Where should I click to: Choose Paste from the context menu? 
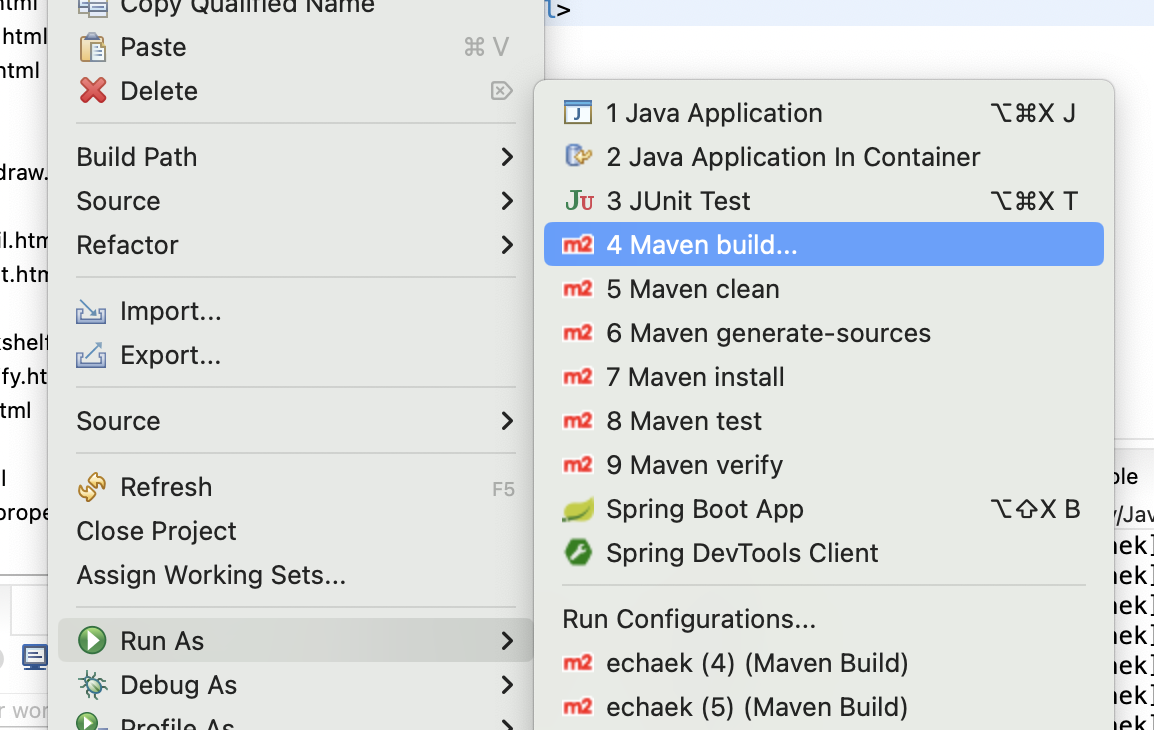point(295,47)
